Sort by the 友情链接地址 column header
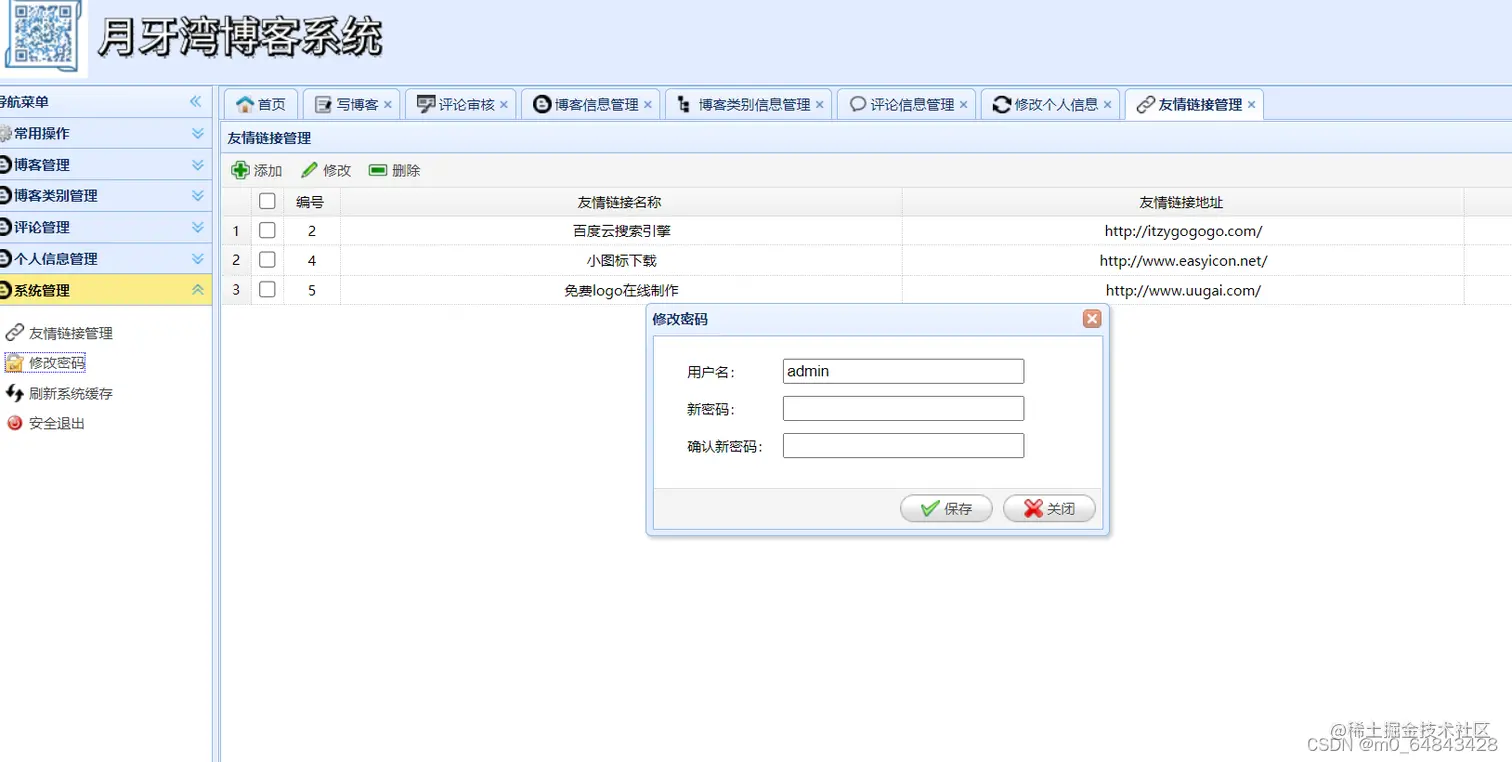 pyautogui.click(x=1182, y=201)
